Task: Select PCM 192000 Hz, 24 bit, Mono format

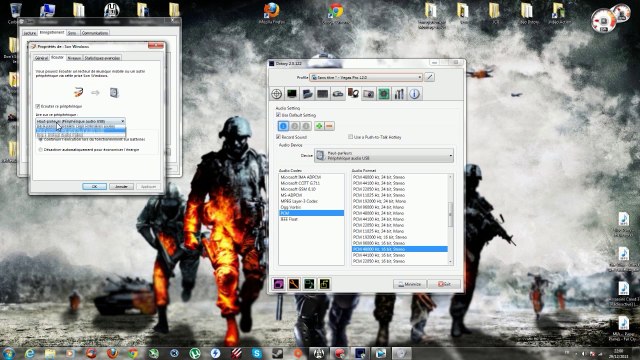Action: tap(400, 201)
